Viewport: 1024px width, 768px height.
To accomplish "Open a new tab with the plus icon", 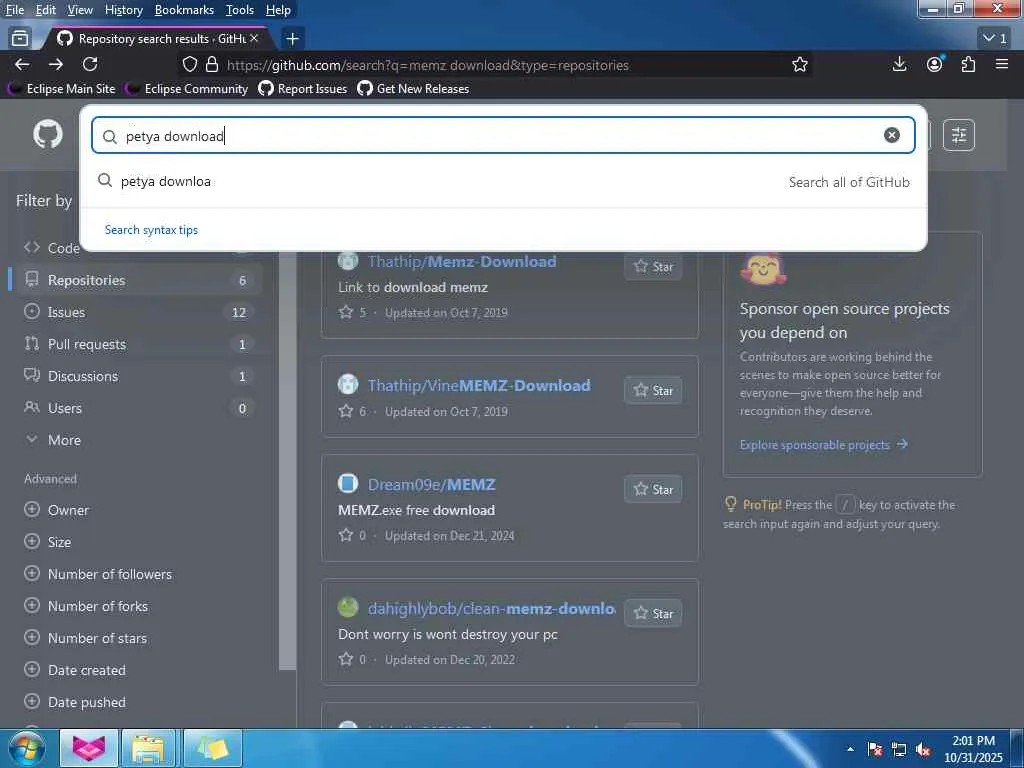I will [292, 39].
